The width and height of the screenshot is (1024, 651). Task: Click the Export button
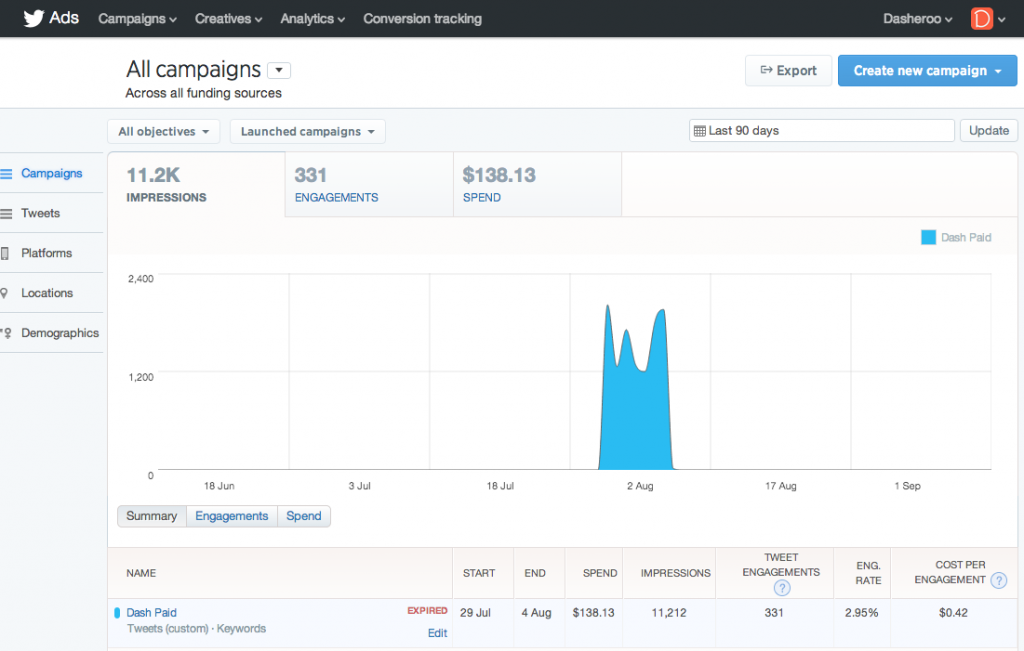788,70
